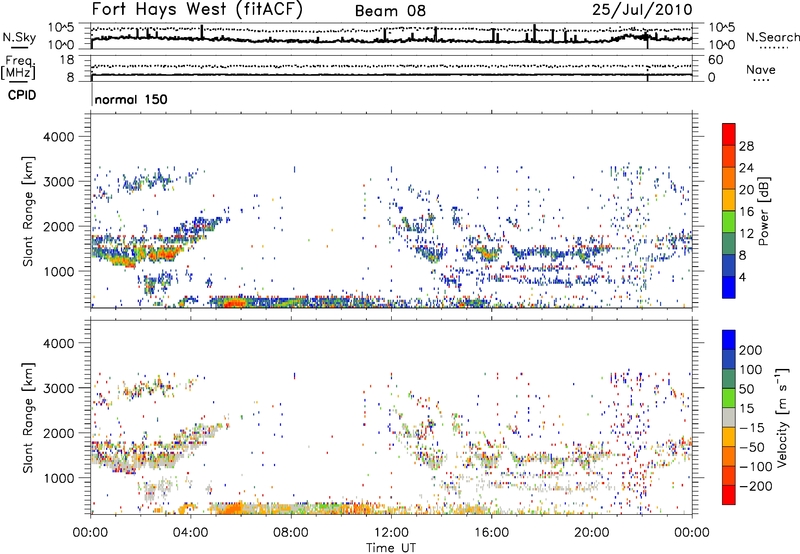Click the '16:00' time tick label
Viewport: 800px width, 554px height.
click(x=491, y=533)
